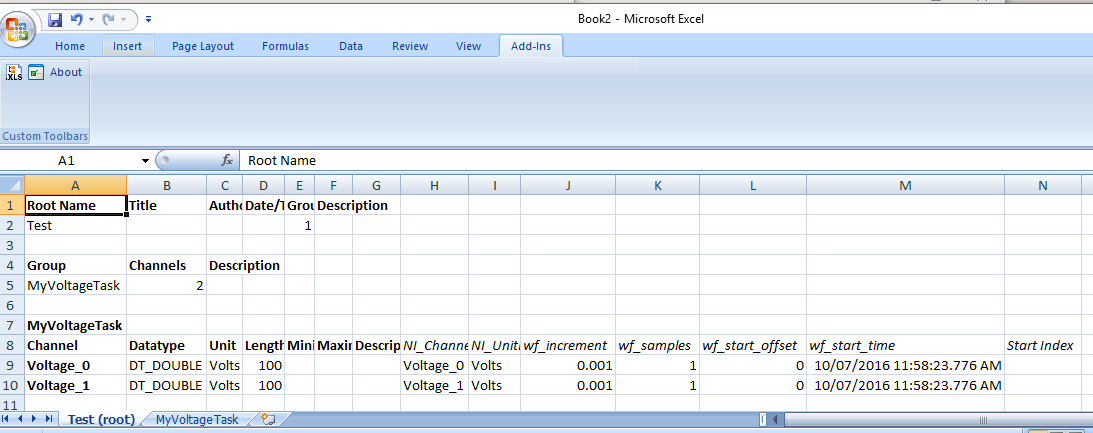
Task: Select the Datatype header cell
Action: click(166, 345)
